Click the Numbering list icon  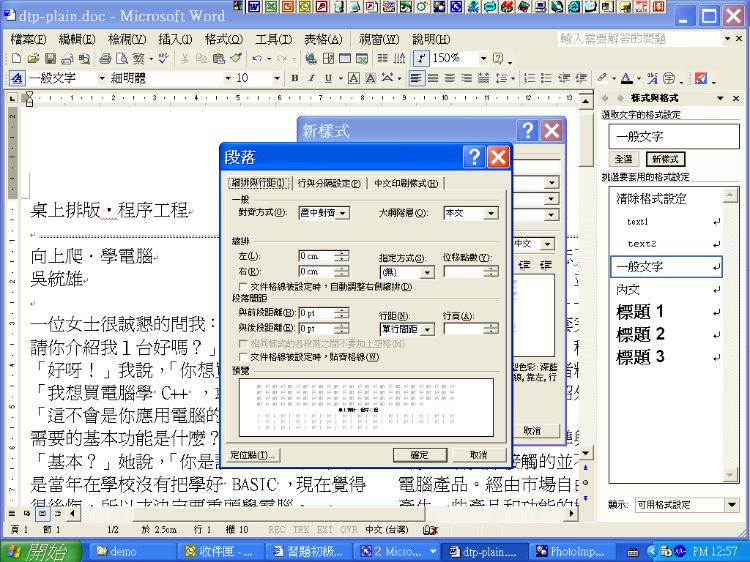pos(529,78)
